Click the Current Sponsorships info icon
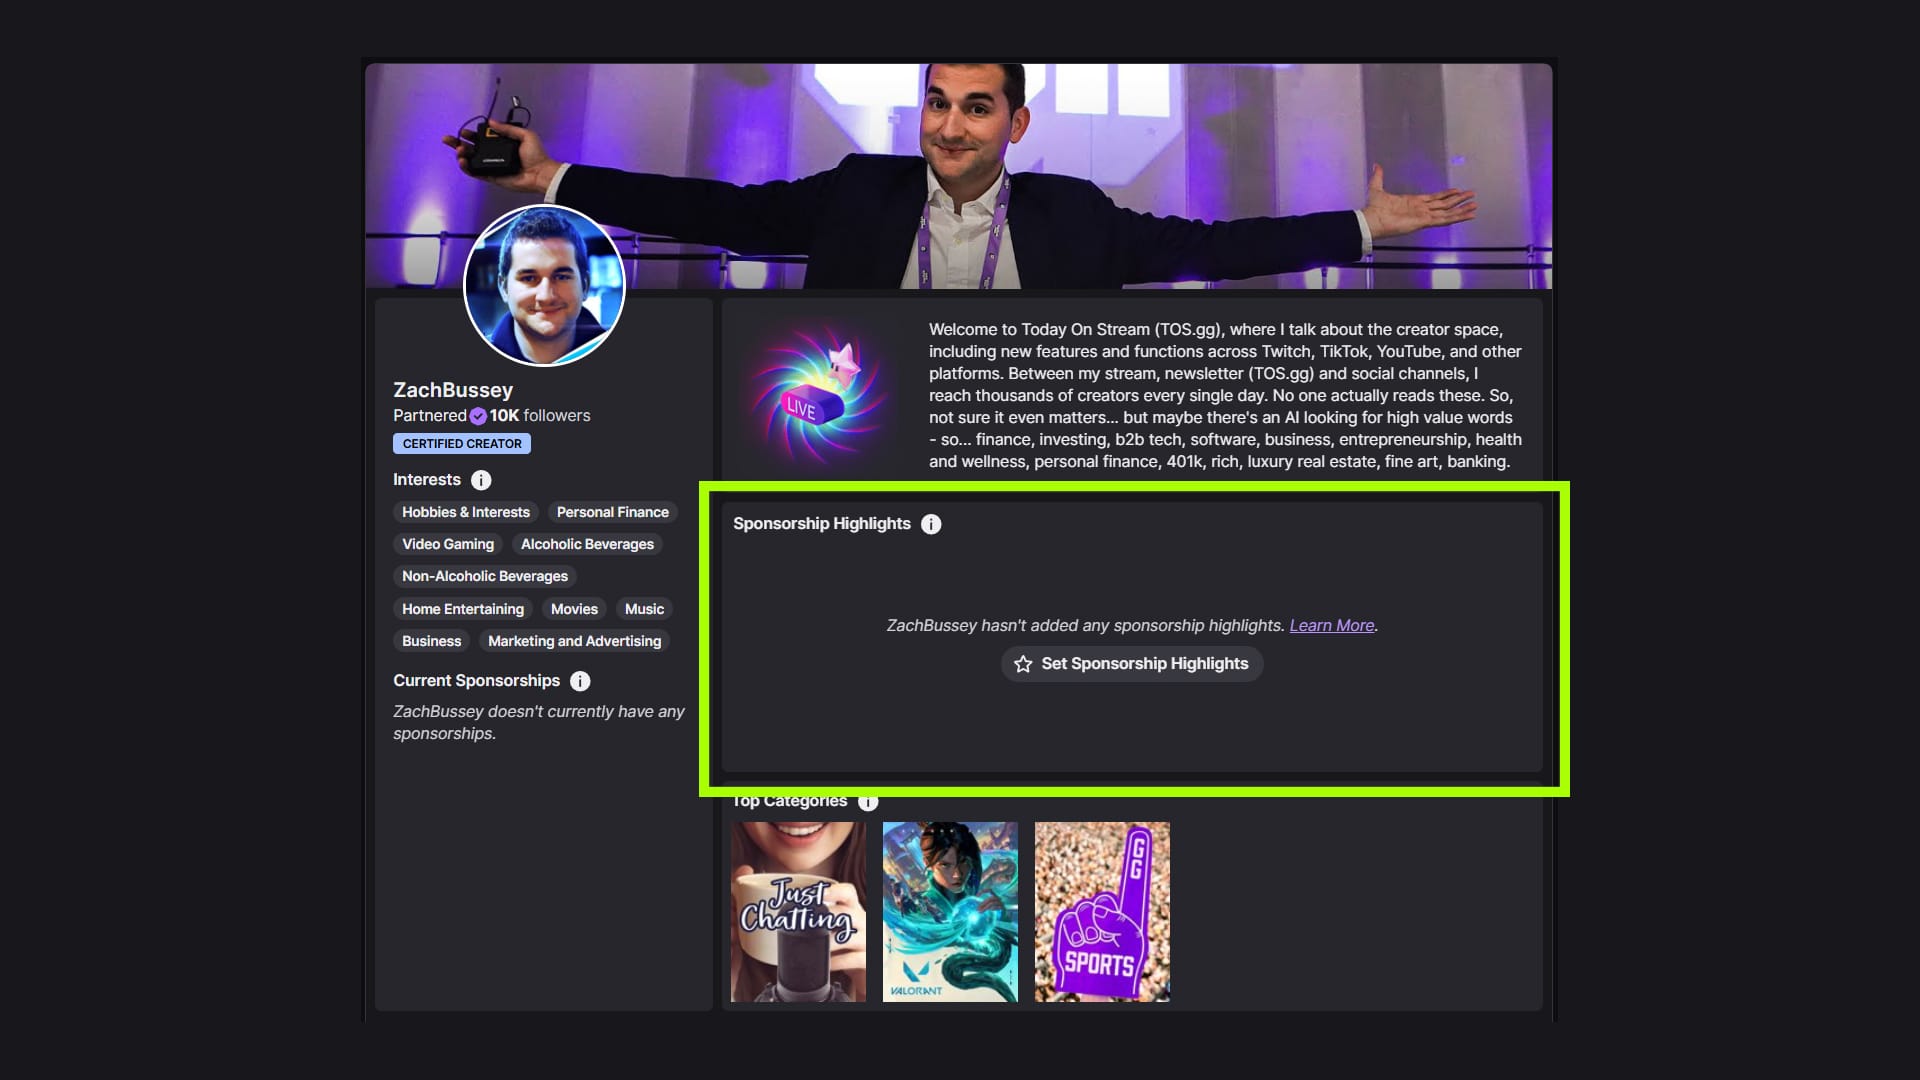 point(580,681)
